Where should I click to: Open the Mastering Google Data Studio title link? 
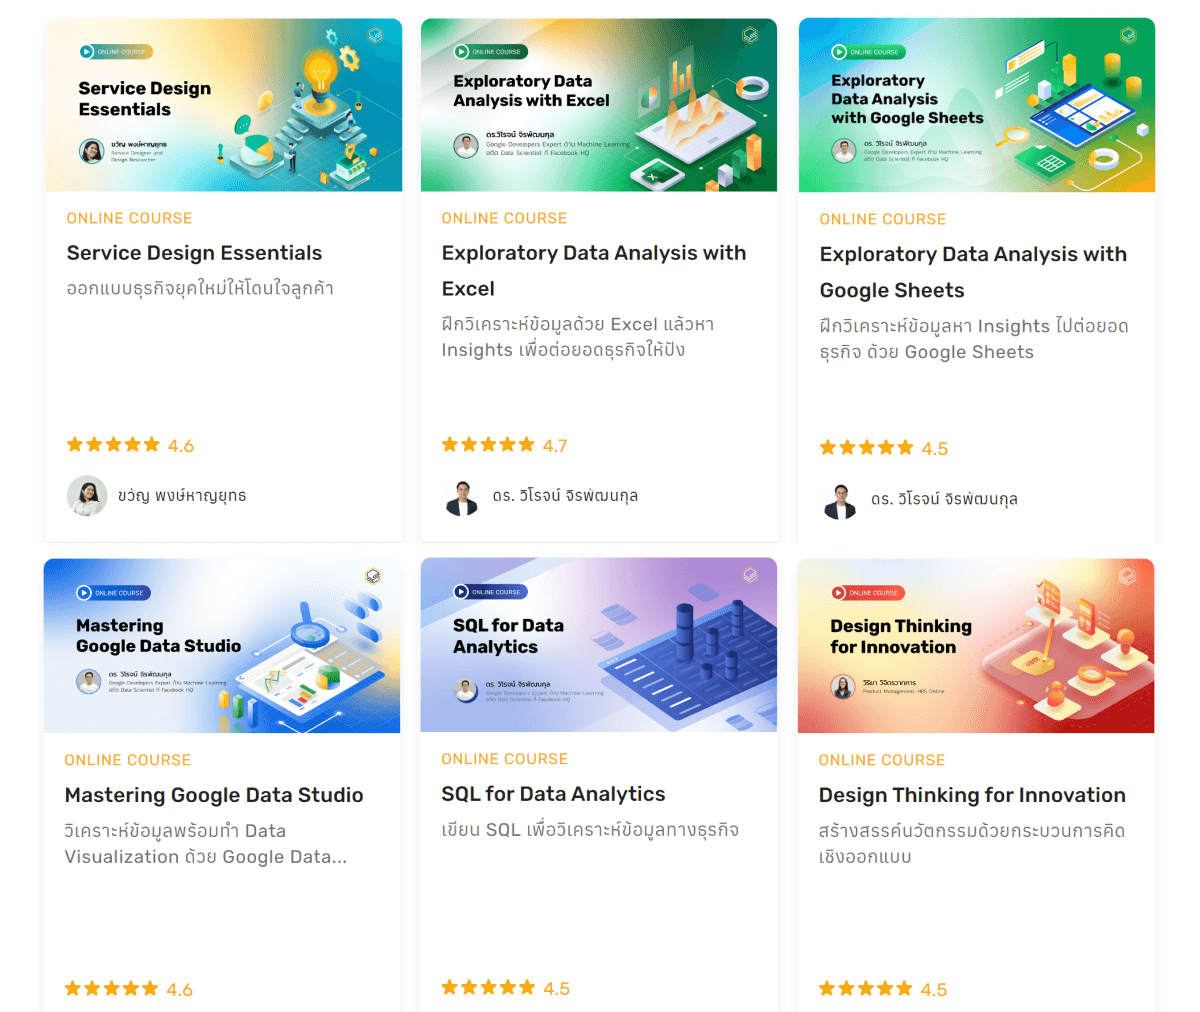(214, 795)
